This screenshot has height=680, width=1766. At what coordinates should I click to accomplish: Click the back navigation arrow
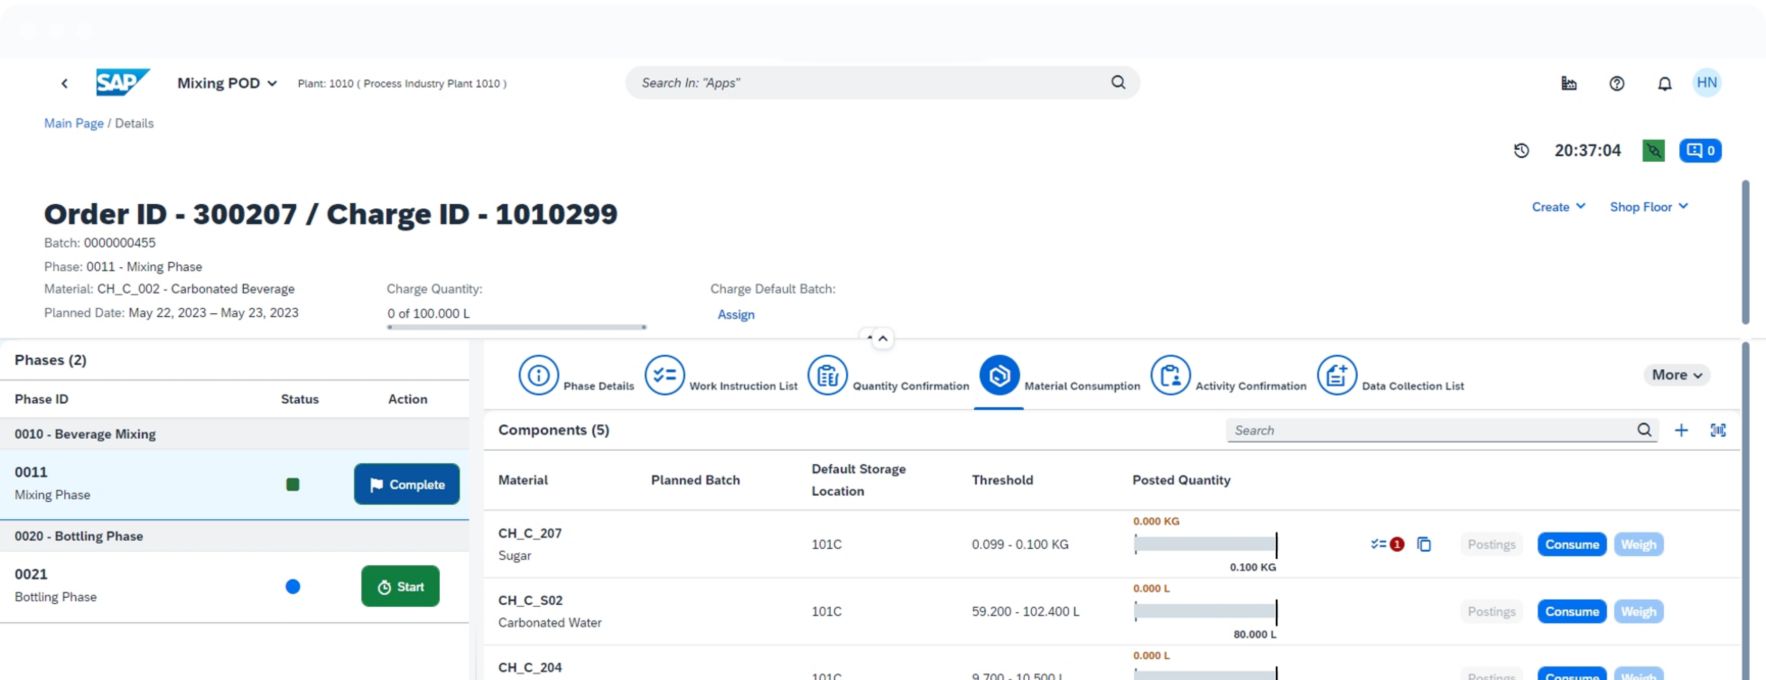[64, 84]
